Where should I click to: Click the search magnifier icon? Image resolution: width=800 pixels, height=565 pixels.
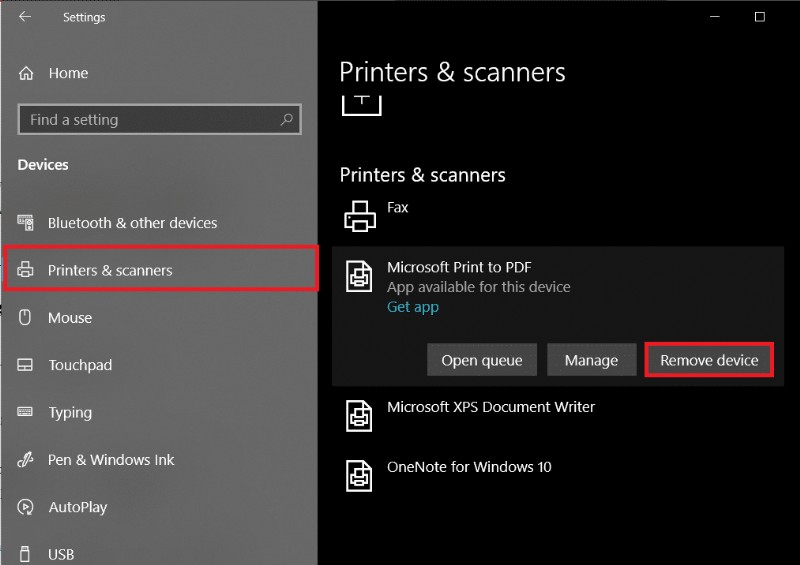click(x=286, y=119)
